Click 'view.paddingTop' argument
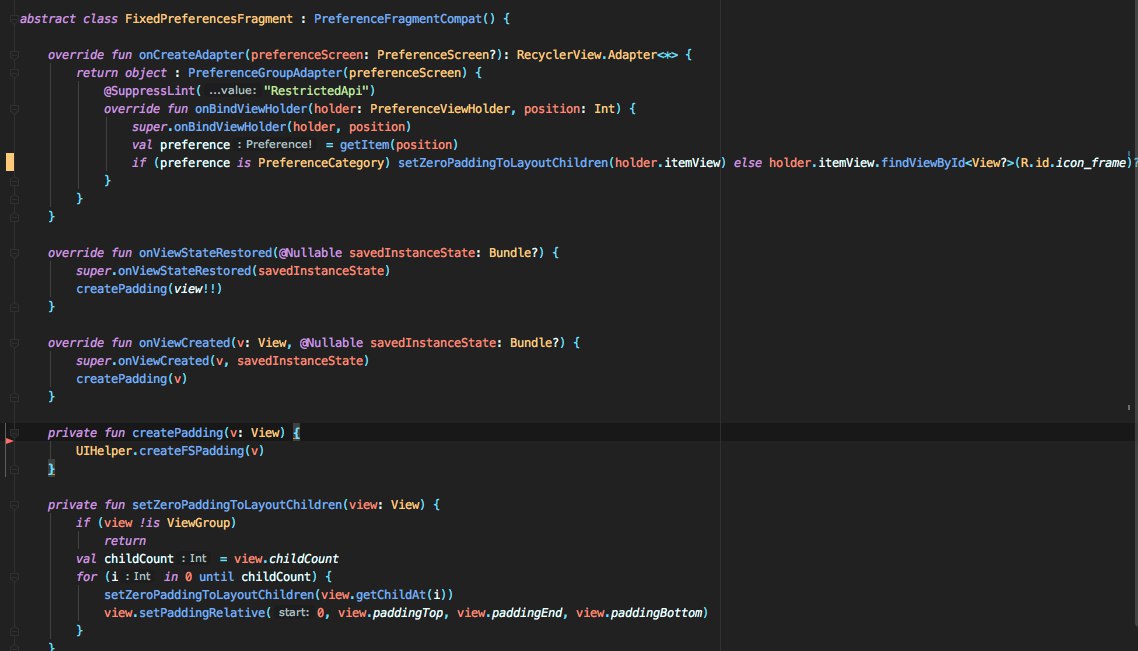1138x651 pixels. pos(390,613)
